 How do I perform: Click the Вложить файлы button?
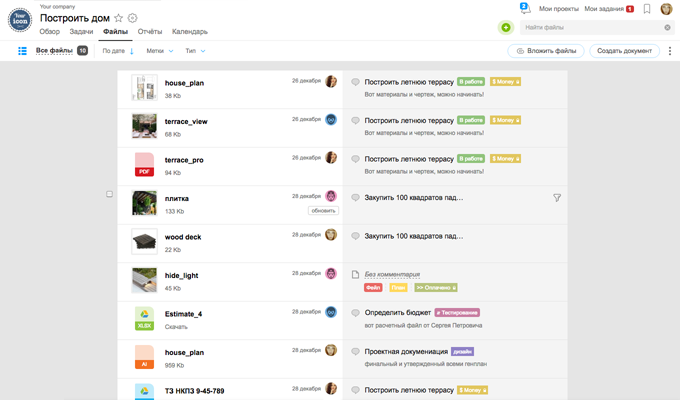546,51
